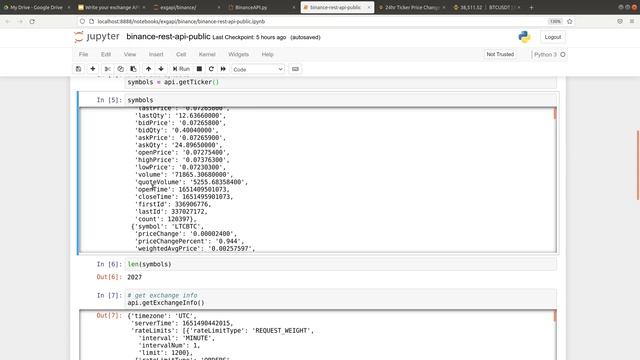Open the browser hamburger menu
Viewport: 640px width, 360px height.
point(632,21)
